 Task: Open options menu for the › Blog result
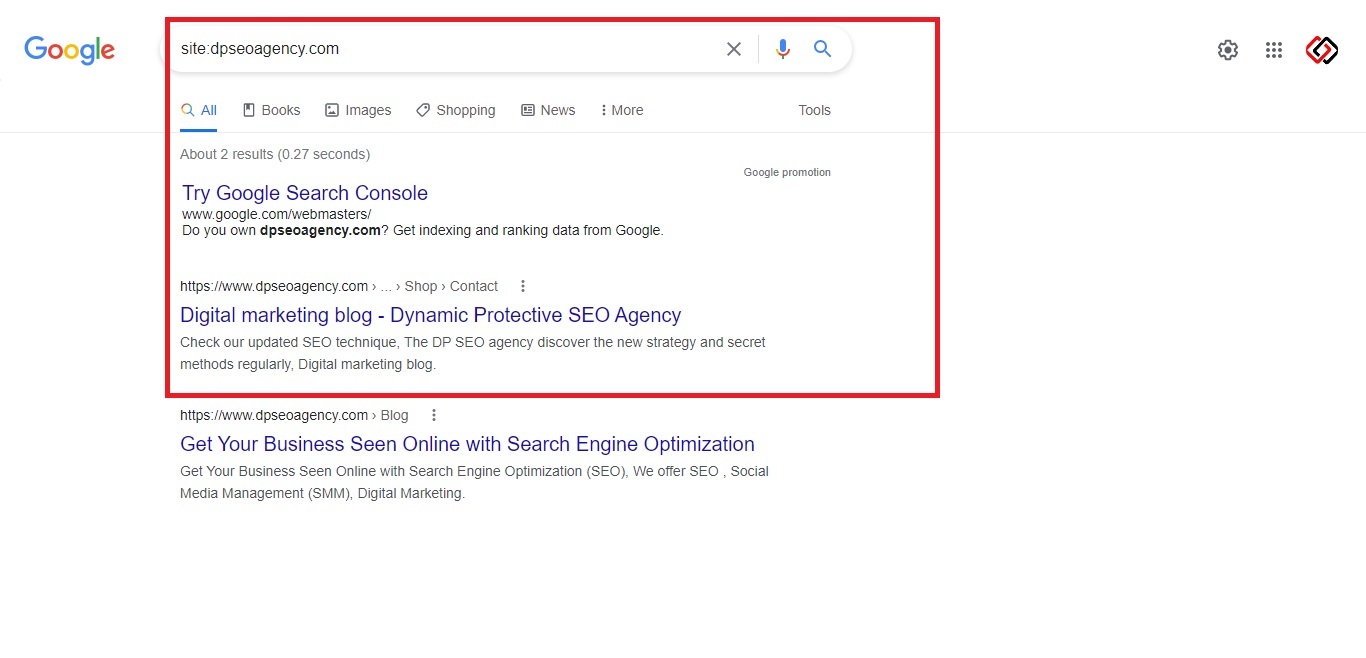[x=434, y=415]
